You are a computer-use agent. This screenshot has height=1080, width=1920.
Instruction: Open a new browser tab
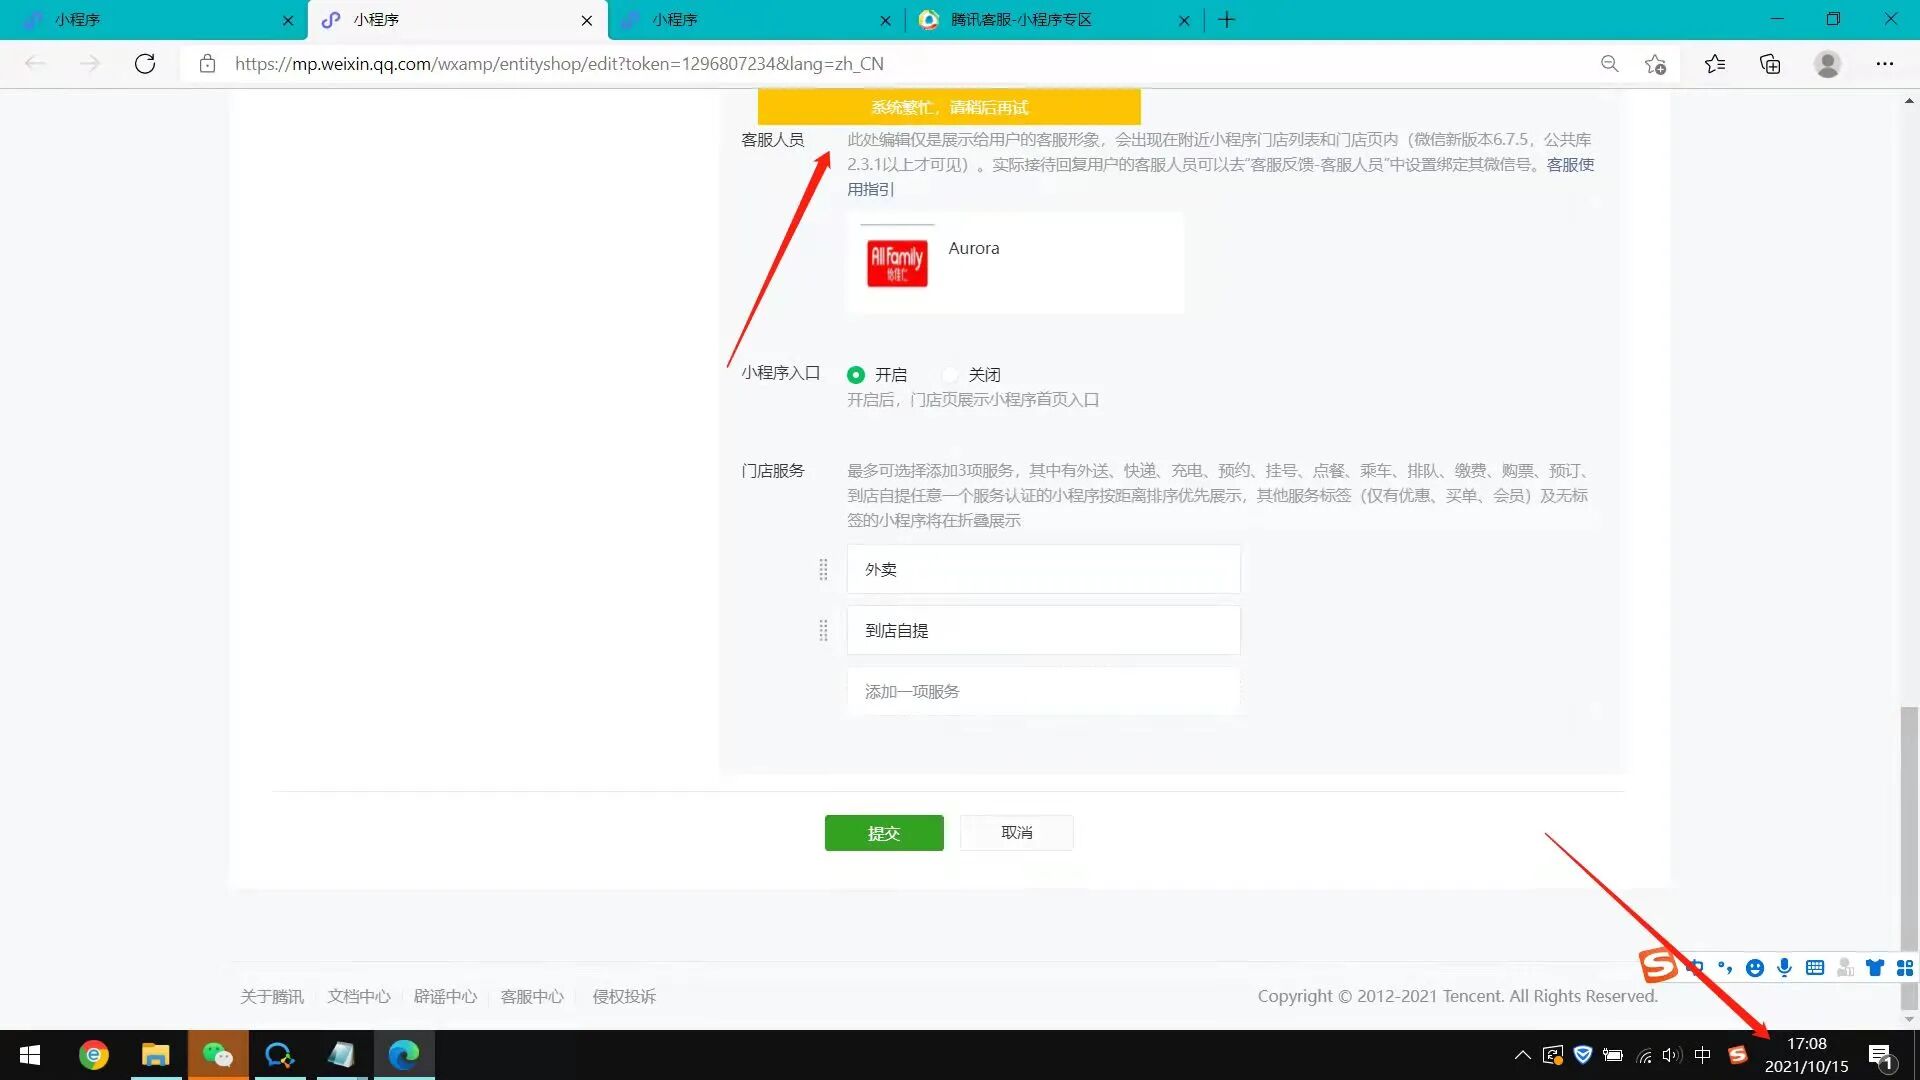pos(1227,20)
